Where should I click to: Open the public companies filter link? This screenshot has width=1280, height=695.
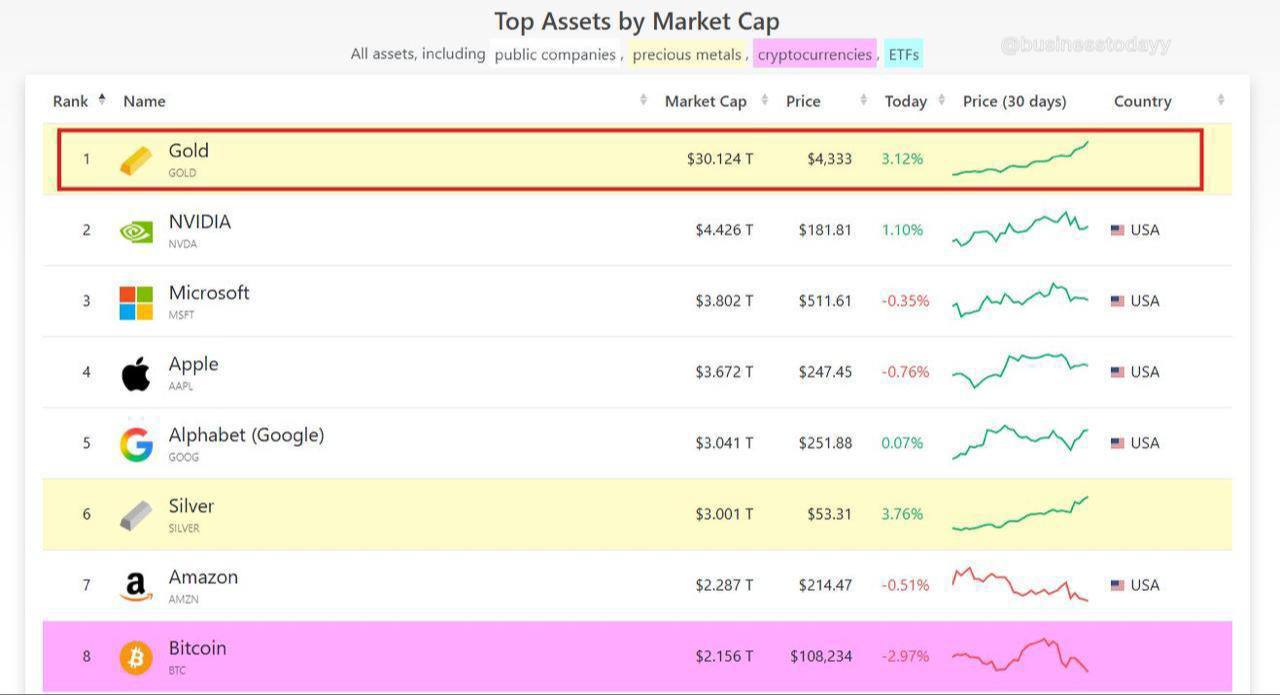coord(555,54)
